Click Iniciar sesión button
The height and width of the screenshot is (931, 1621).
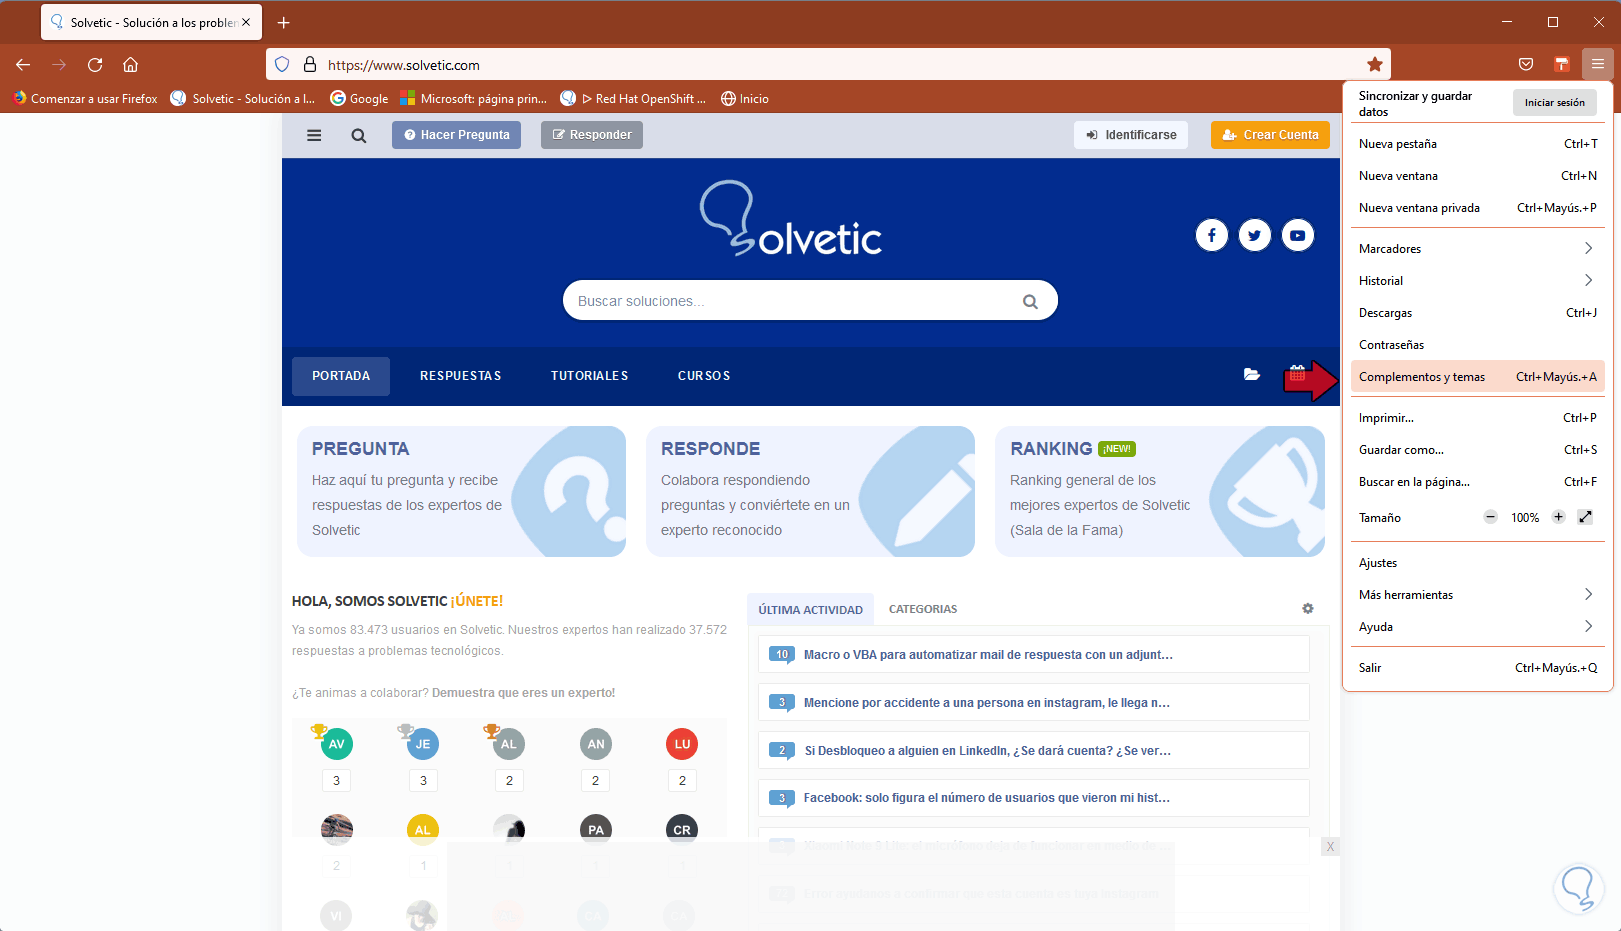1554,102
